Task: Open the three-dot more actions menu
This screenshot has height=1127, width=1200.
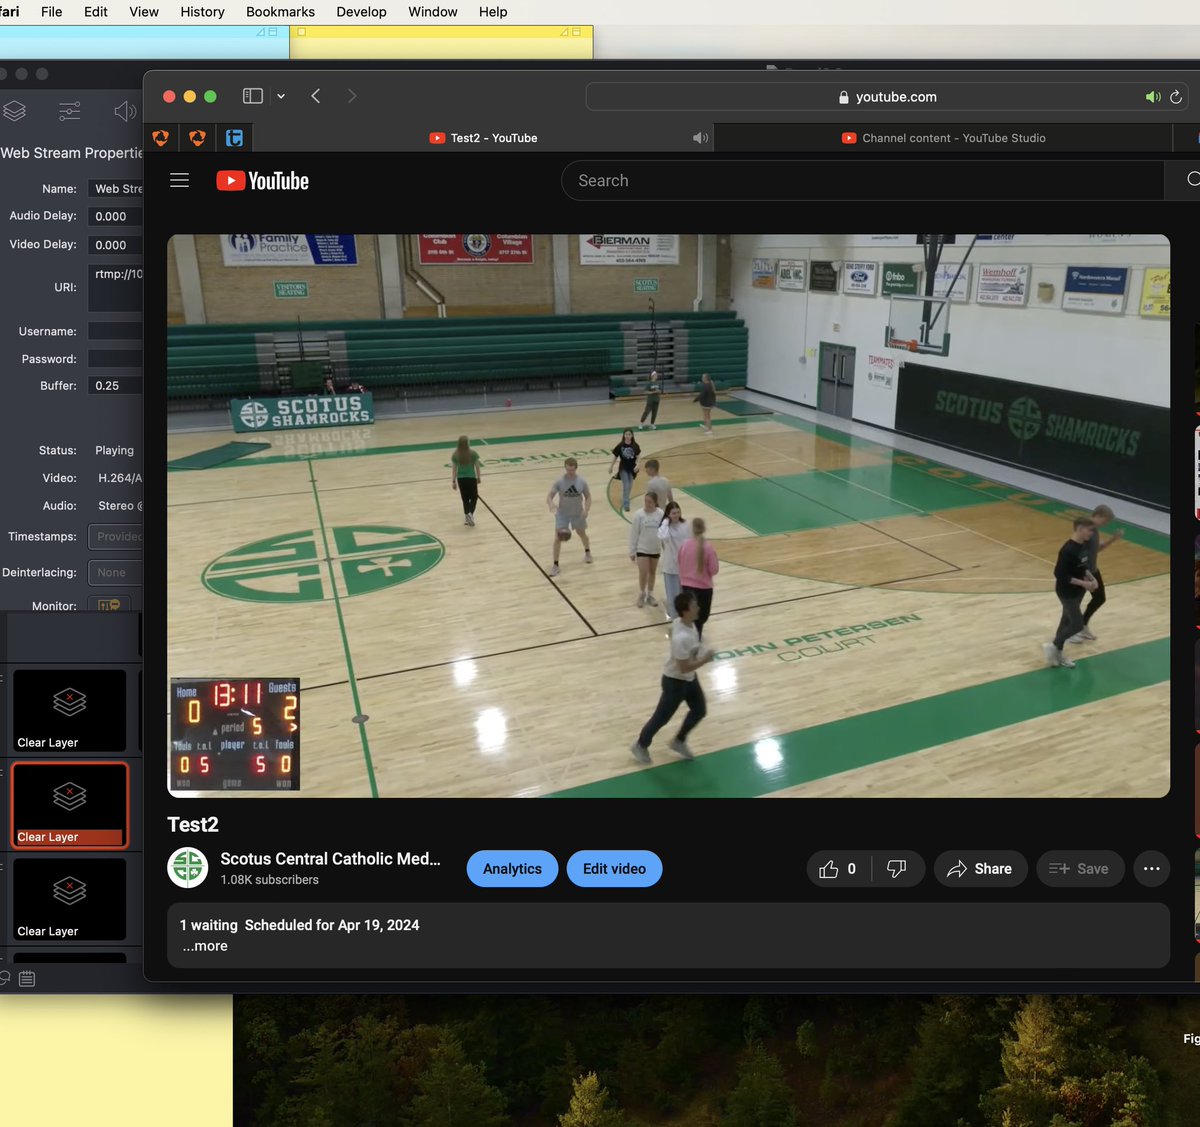Action: pyautogui.click(x=1152, y=869)
